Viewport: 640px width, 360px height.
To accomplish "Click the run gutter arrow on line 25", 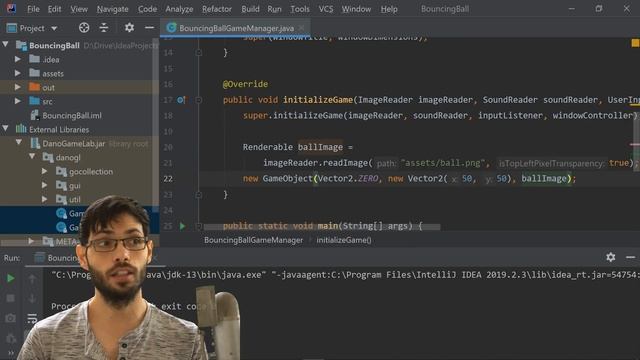I will (x=182, y=226).
